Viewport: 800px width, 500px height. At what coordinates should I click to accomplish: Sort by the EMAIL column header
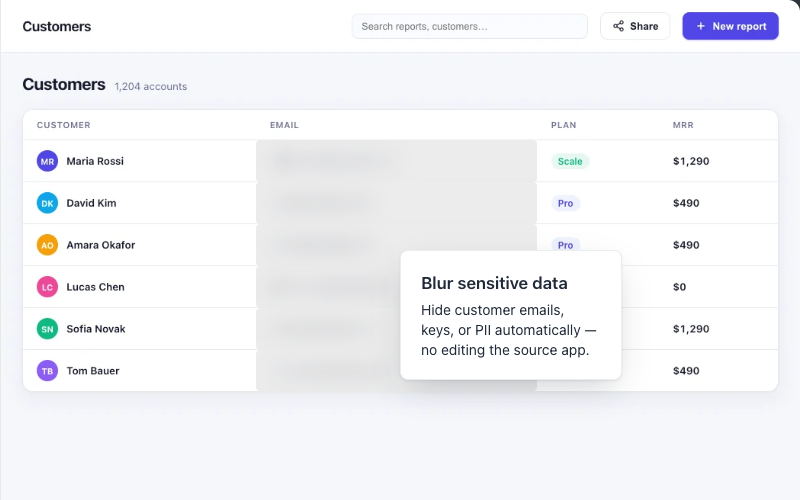click(284, 125)
